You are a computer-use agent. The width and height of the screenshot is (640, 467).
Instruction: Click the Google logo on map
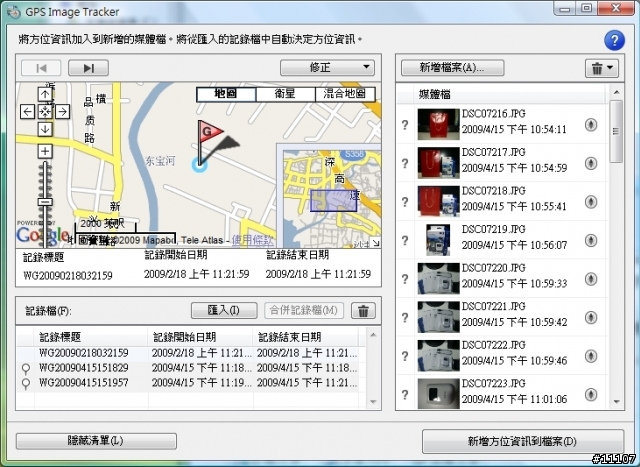pos(42,235)
